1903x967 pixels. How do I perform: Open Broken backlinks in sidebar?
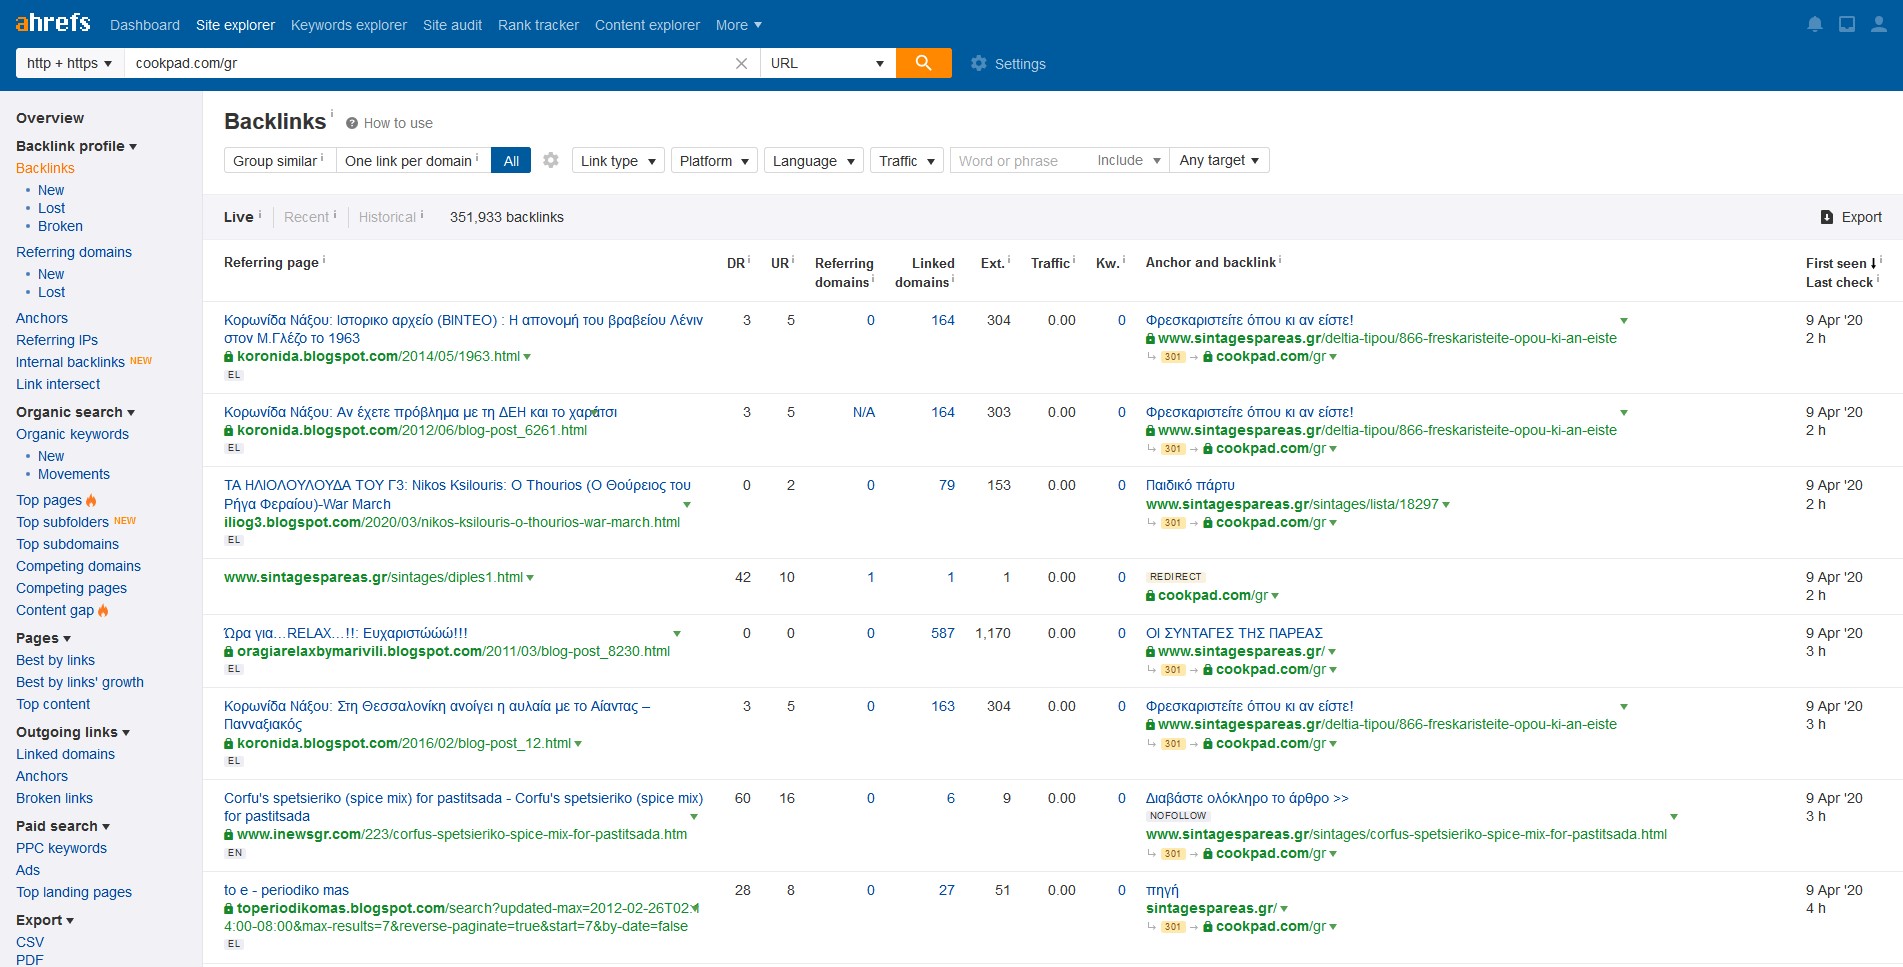60,226
